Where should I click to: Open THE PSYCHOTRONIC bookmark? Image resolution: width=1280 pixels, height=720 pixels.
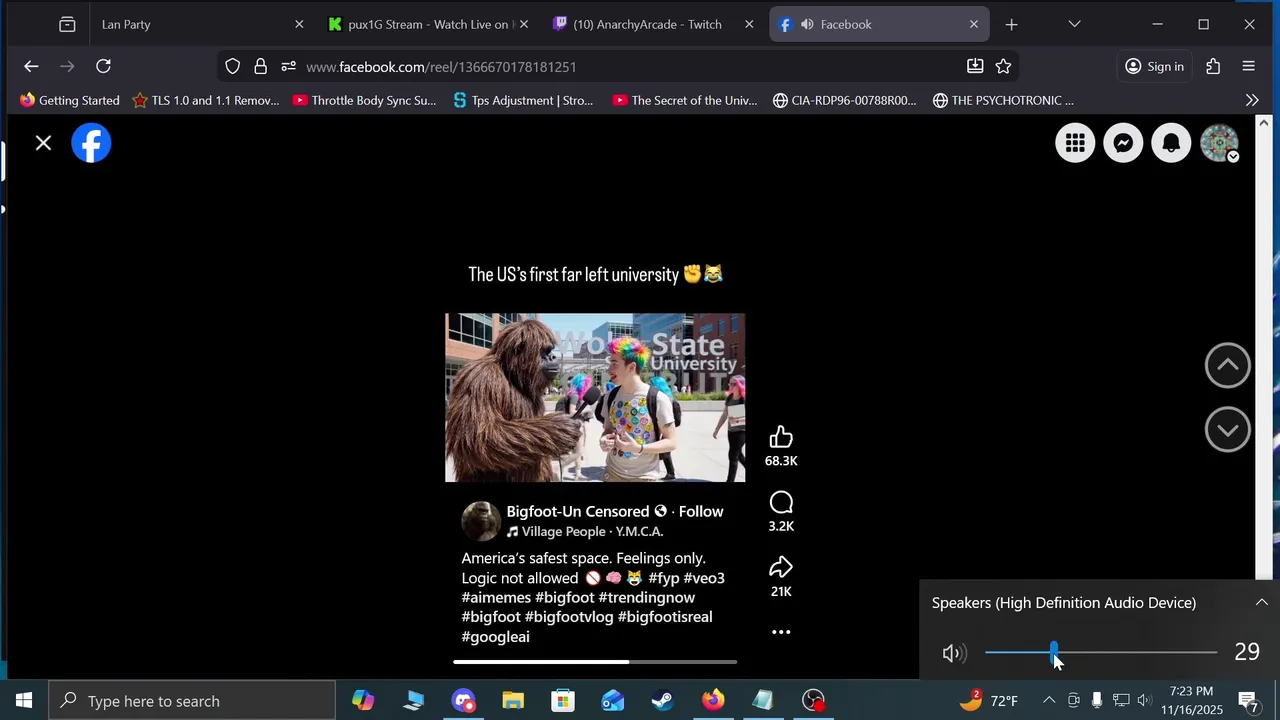tap(1003, 100)
